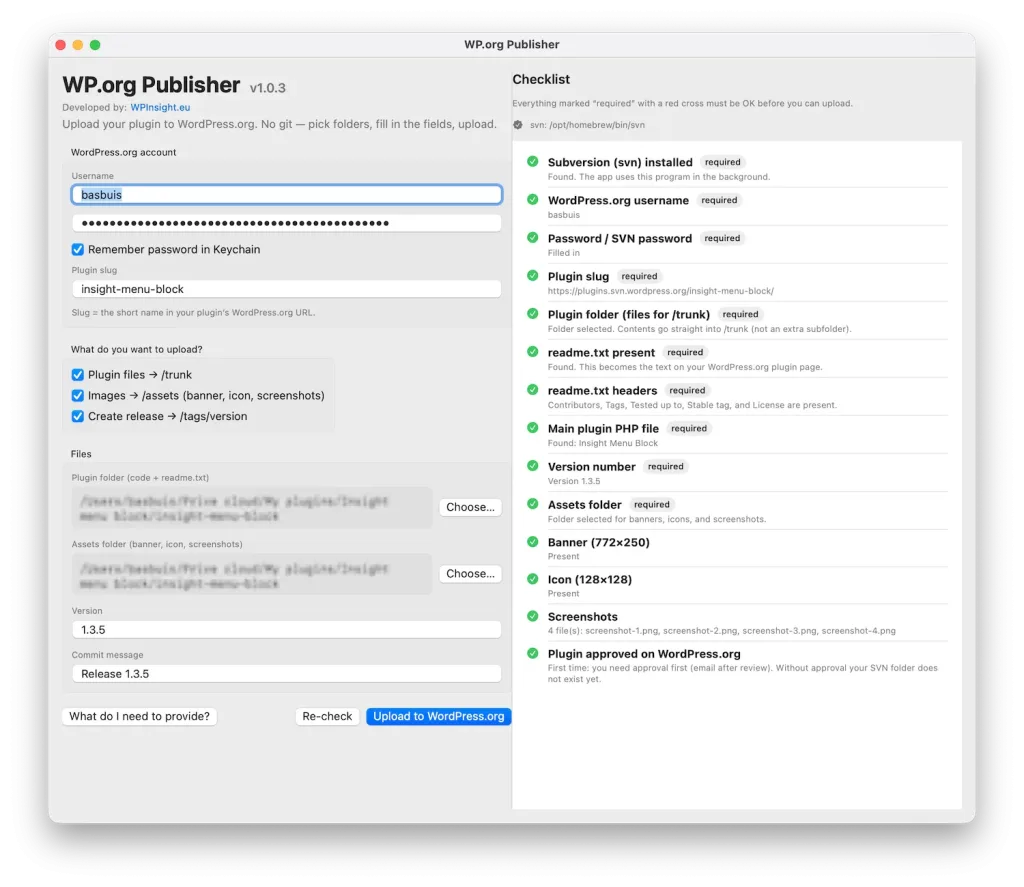1024x887 pixels.
Task: Click the 'Filled in' password status text
Action: [564, 253]
